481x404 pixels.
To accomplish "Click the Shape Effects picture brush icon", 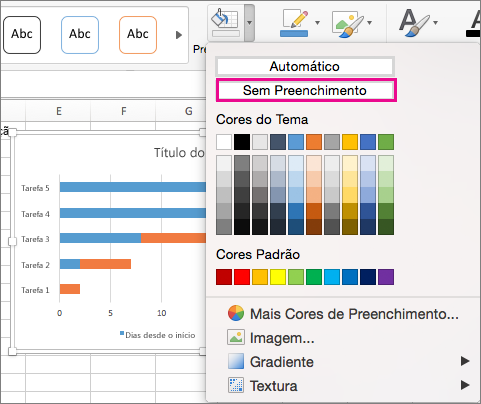I will point(348,23).
